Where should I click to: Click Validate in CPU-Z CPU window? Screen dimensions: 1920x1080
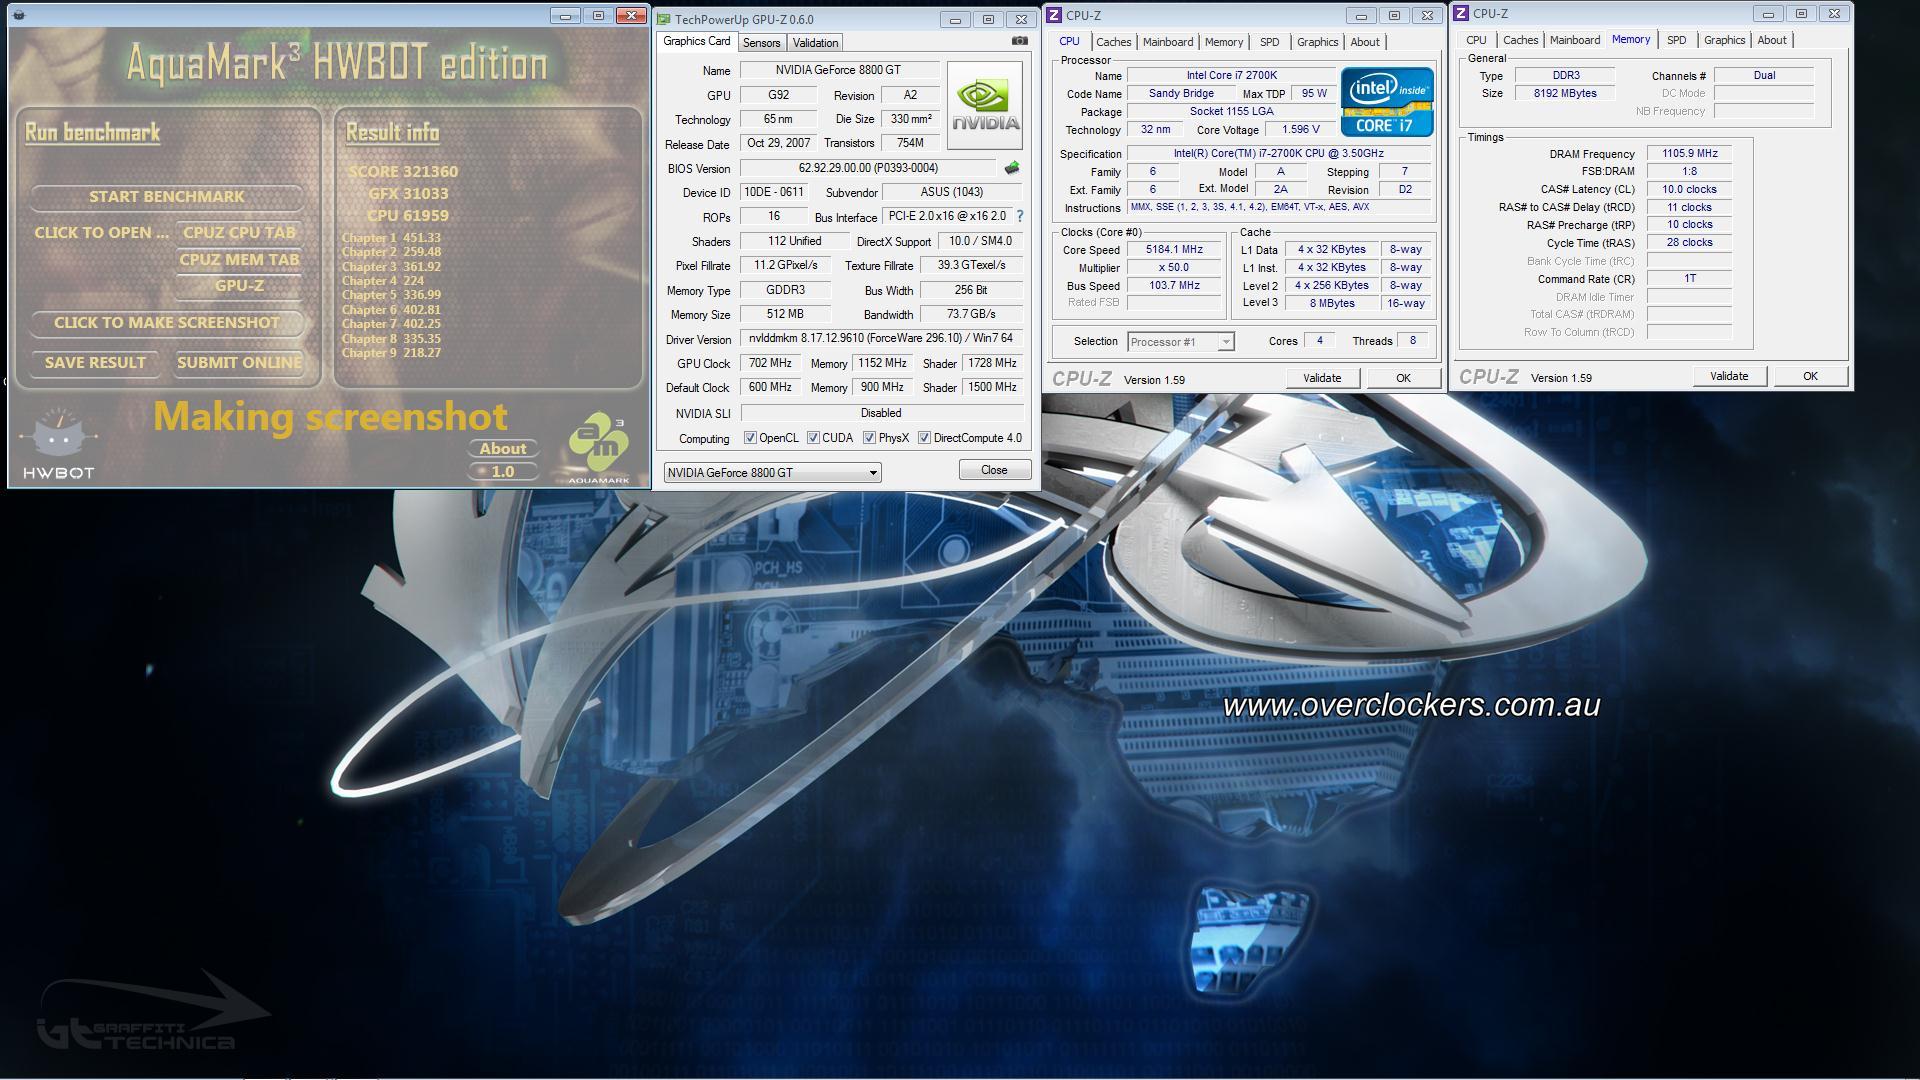click(1321, 378)
